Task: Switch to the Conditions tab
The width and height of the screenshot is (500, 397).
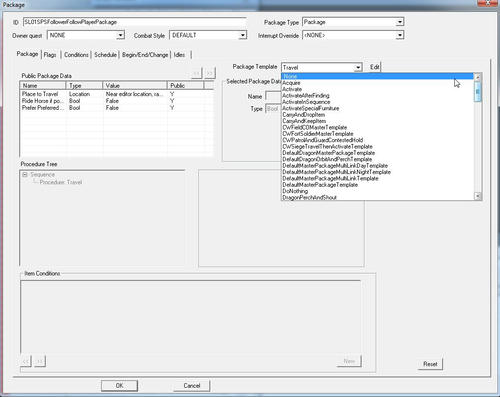Action: (x=76, y=55)
